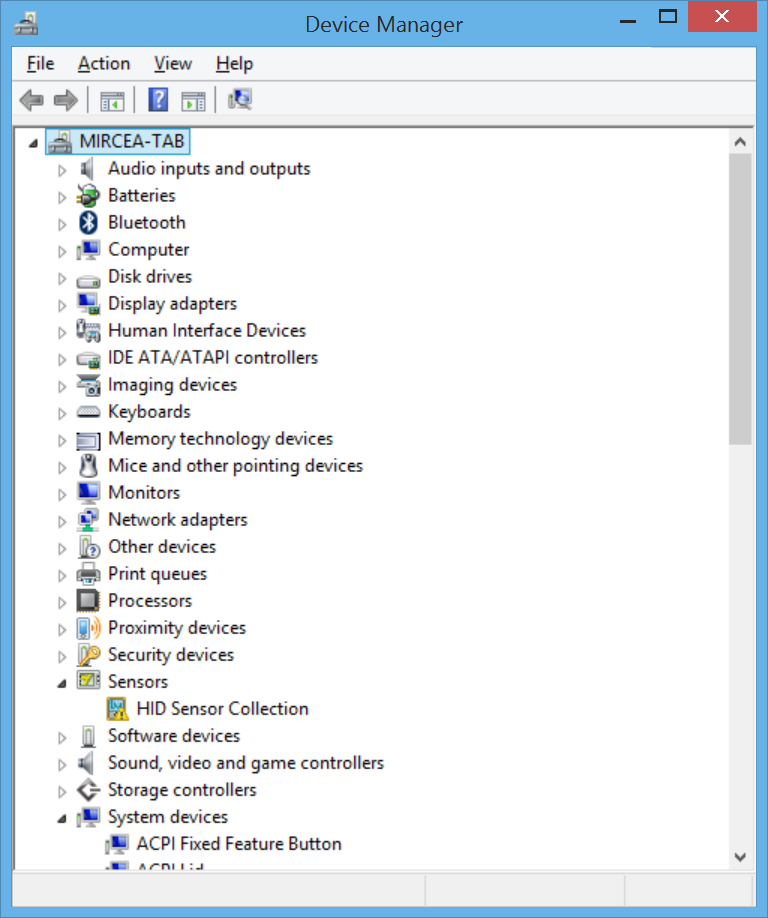Click the scrollbar down arrow
Image resolution: width=768 pixels, height=918 pixels.
[x=740, y=856]
